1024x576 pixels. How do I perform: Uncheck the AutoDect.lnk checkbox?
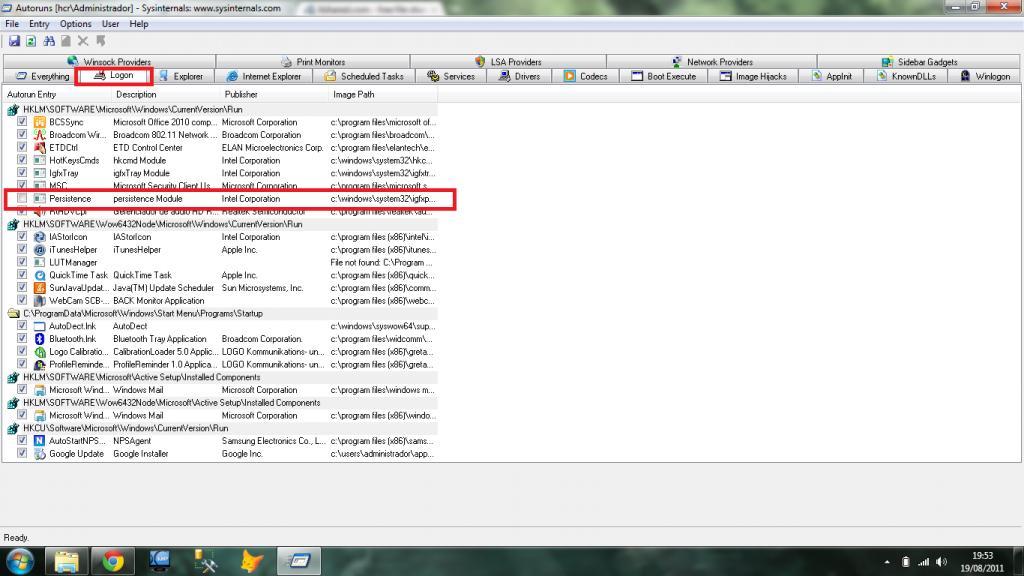pos(22,326)
